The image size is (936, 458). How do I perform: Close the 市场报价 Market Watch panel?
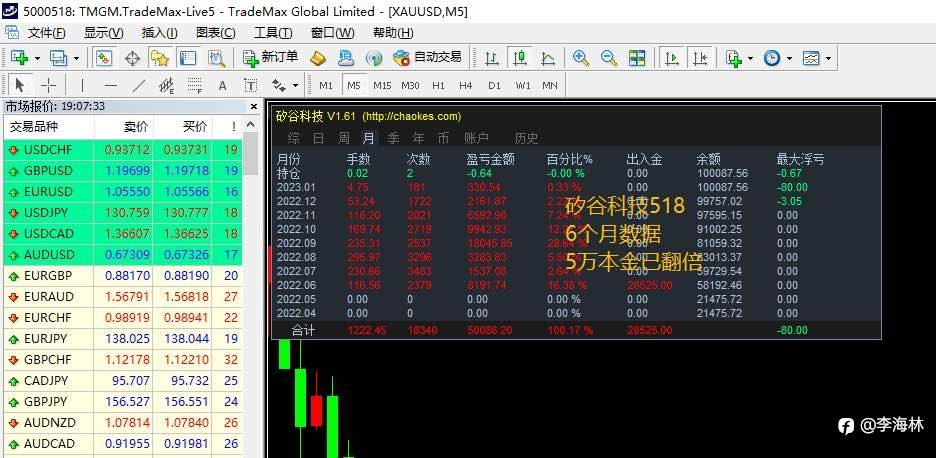pos(254,107)
